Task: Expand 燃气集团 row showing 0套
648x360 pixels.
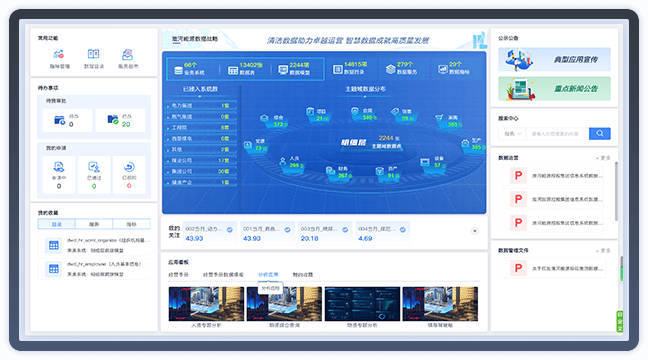Action: point(201,117)
